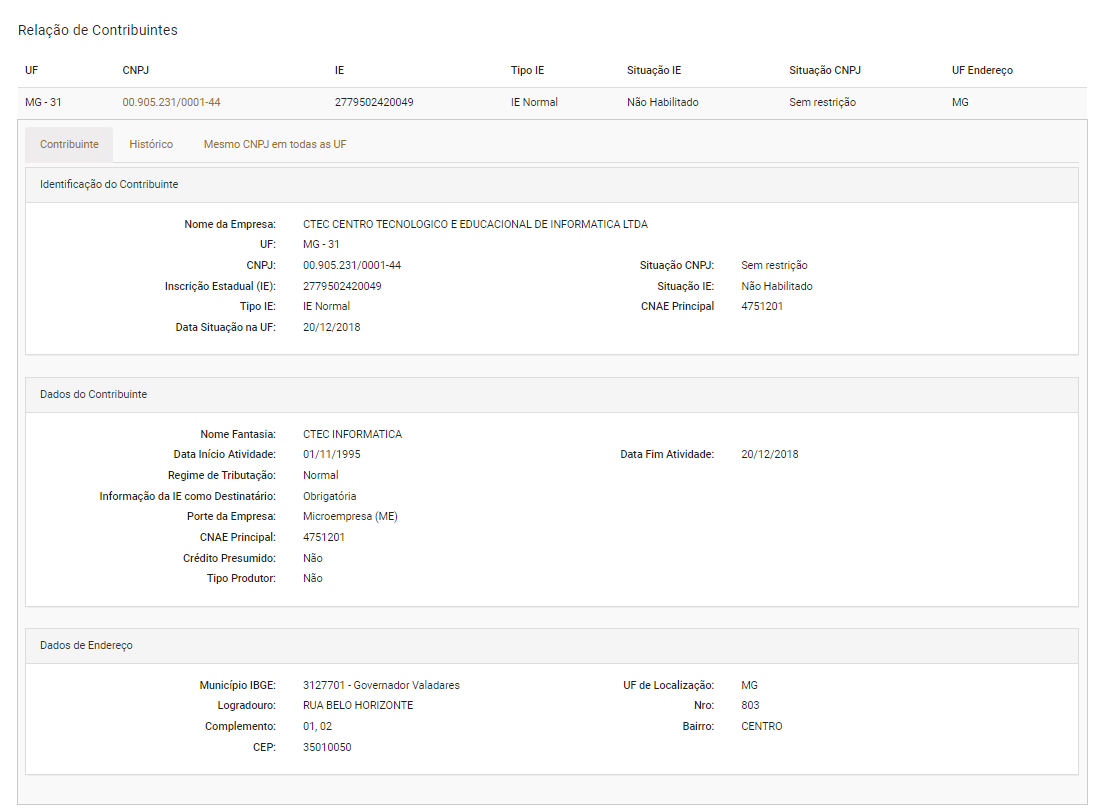Click the CEP value 35010050
1095x808 pixels.
tap(327, 747)
